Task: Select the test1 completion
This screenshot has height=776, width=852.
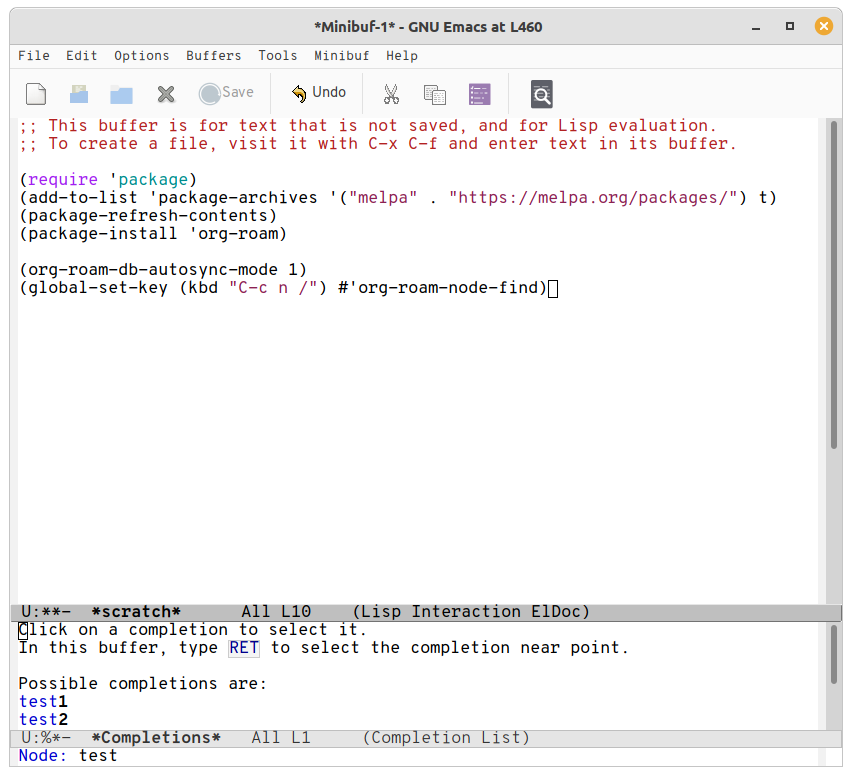Action: [43, 702]
